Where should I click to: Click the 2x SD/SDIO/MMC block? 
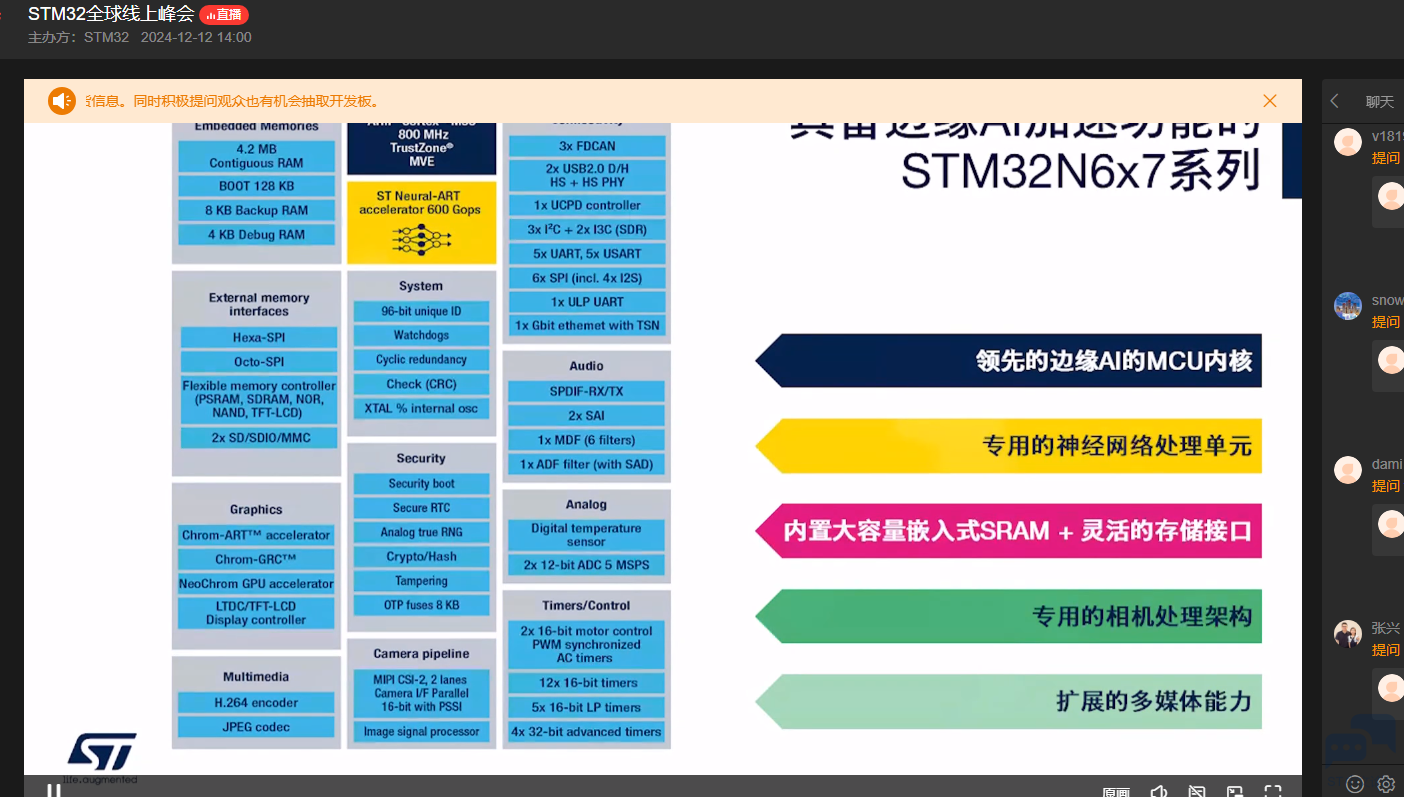coord(259,438)
